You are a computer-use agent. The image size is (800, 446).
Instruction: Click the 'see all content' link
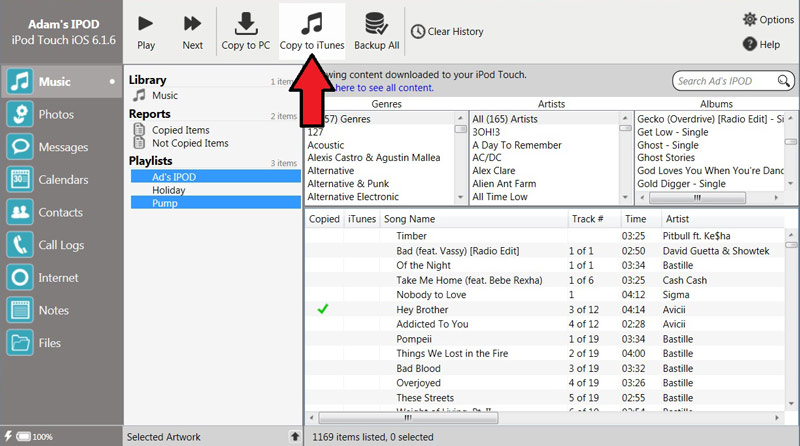coord(383,88)
